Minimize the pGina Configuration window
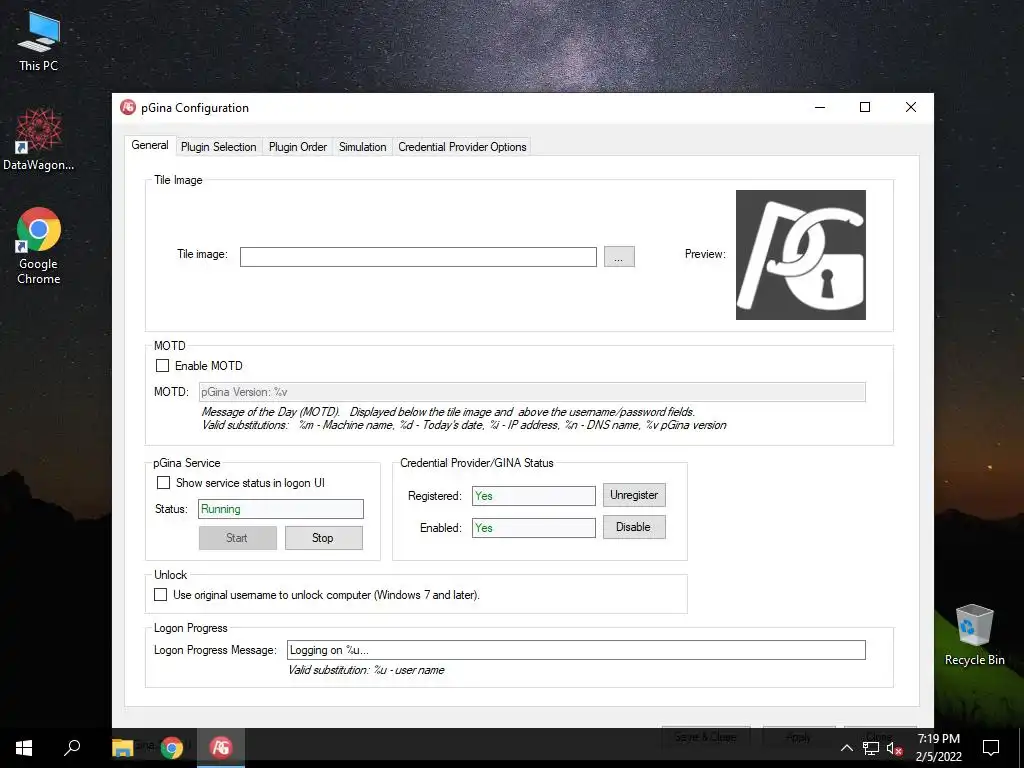This screenshot has width=1024, height=768. pyautogui.click(x=820, y=107)
